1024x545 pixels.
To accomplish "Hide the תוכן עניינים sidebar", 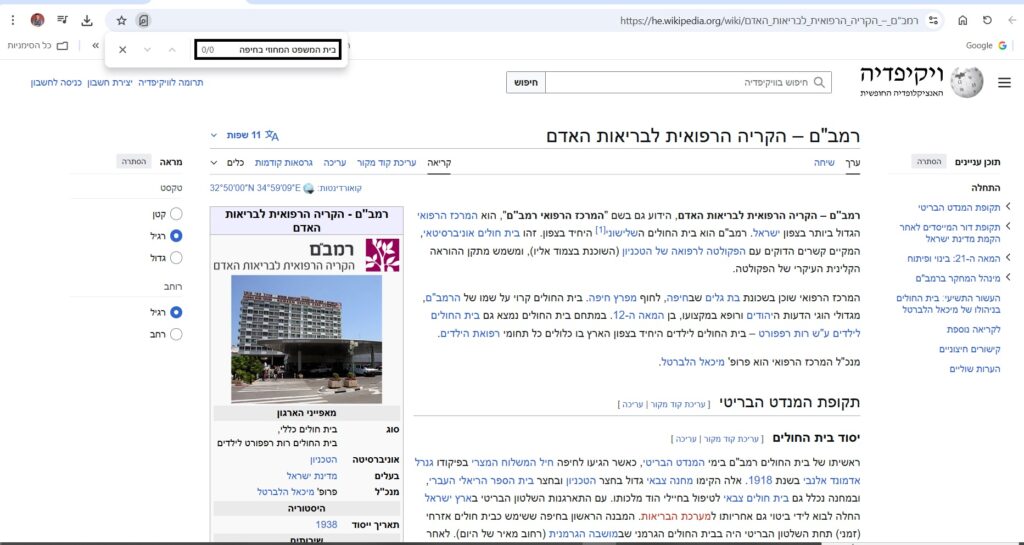I will 928,161.
